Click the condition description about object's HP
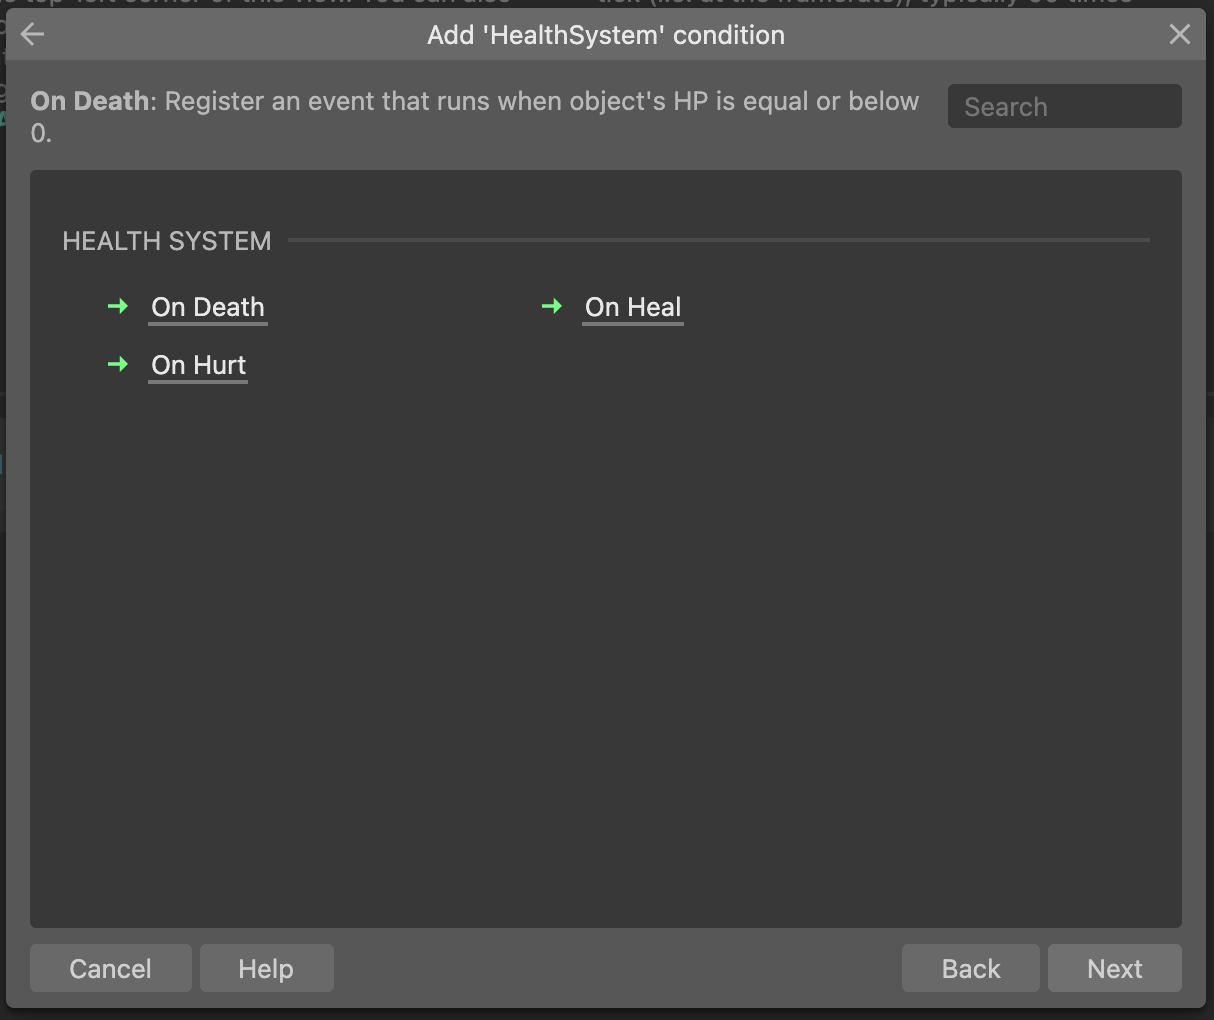1214x1020 pixels. point(540,102)
